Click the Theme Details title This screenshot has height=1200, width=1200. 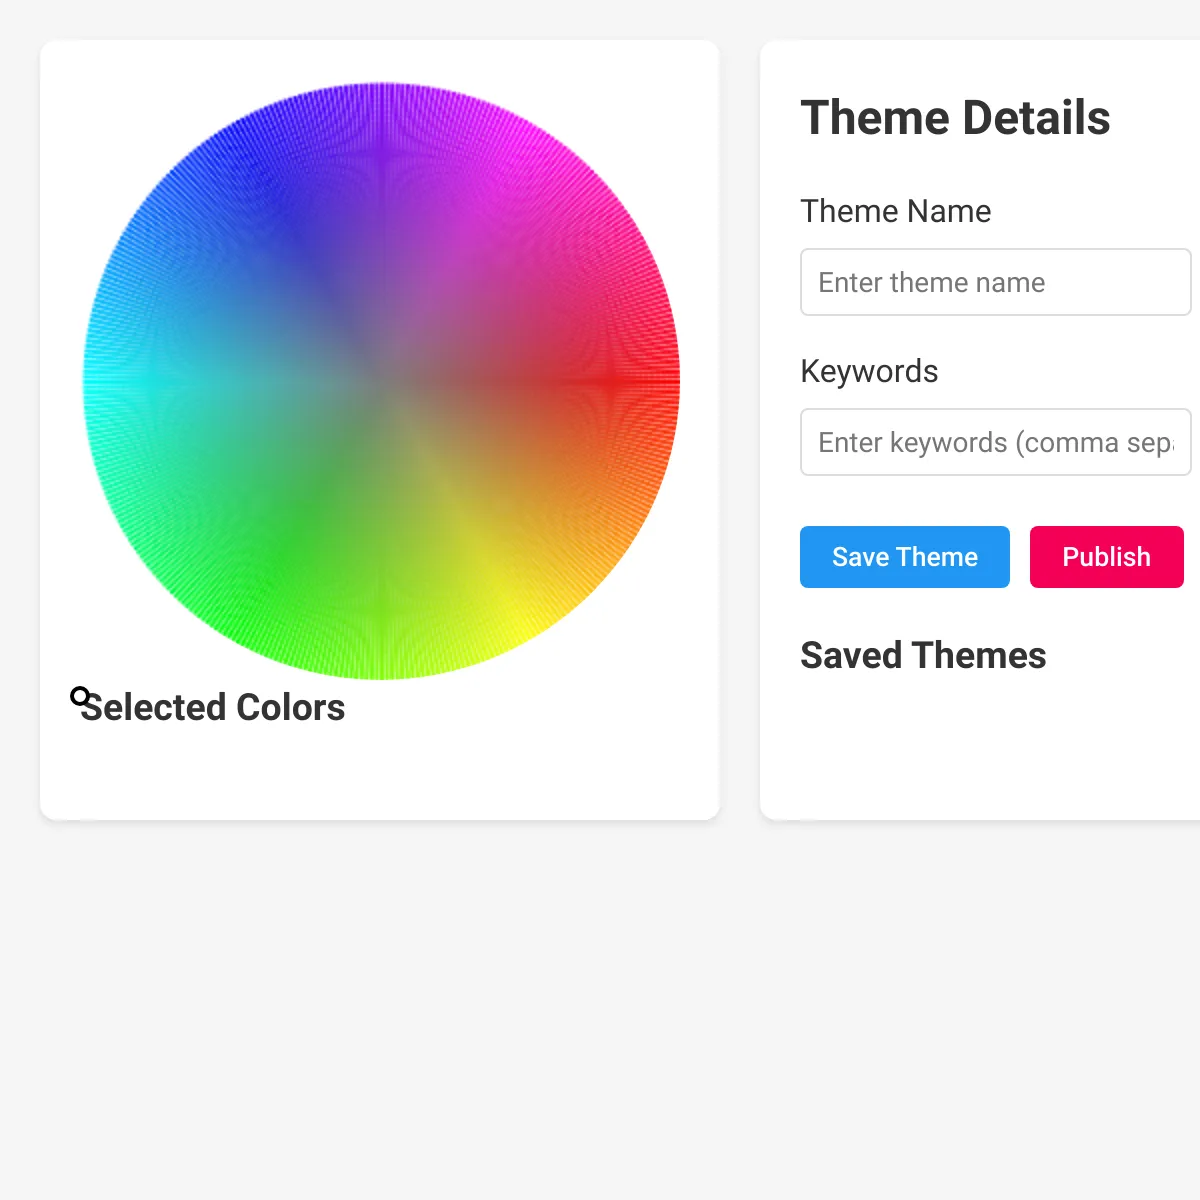coord(955,118)
